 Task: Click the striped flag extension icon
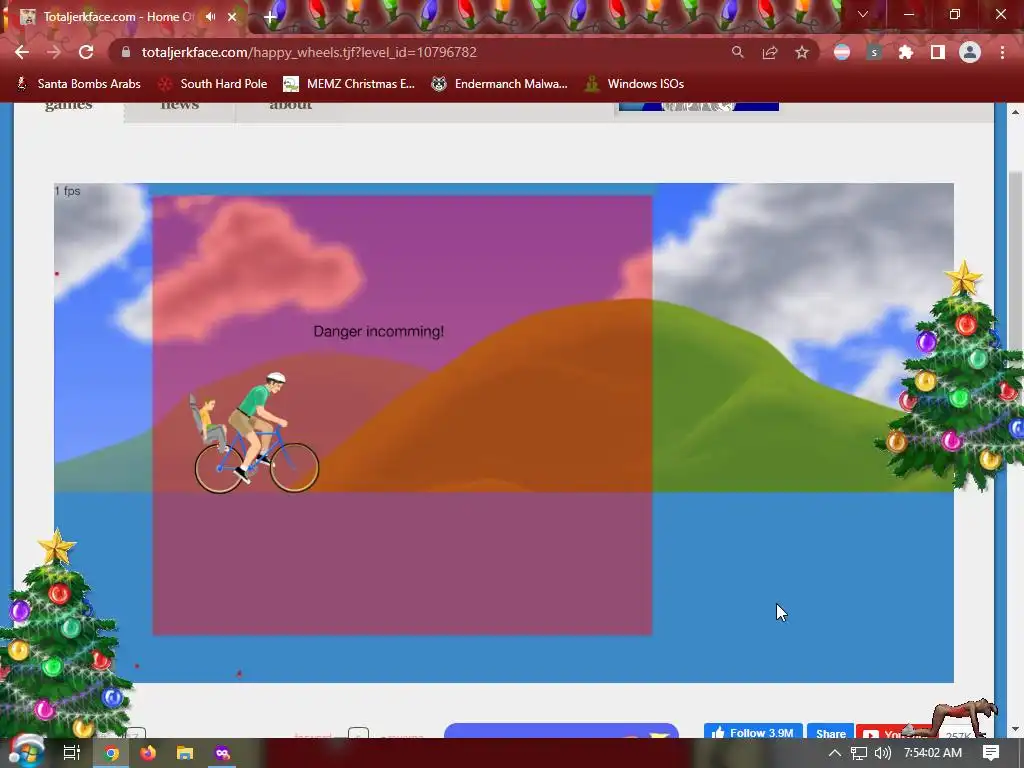842,52
